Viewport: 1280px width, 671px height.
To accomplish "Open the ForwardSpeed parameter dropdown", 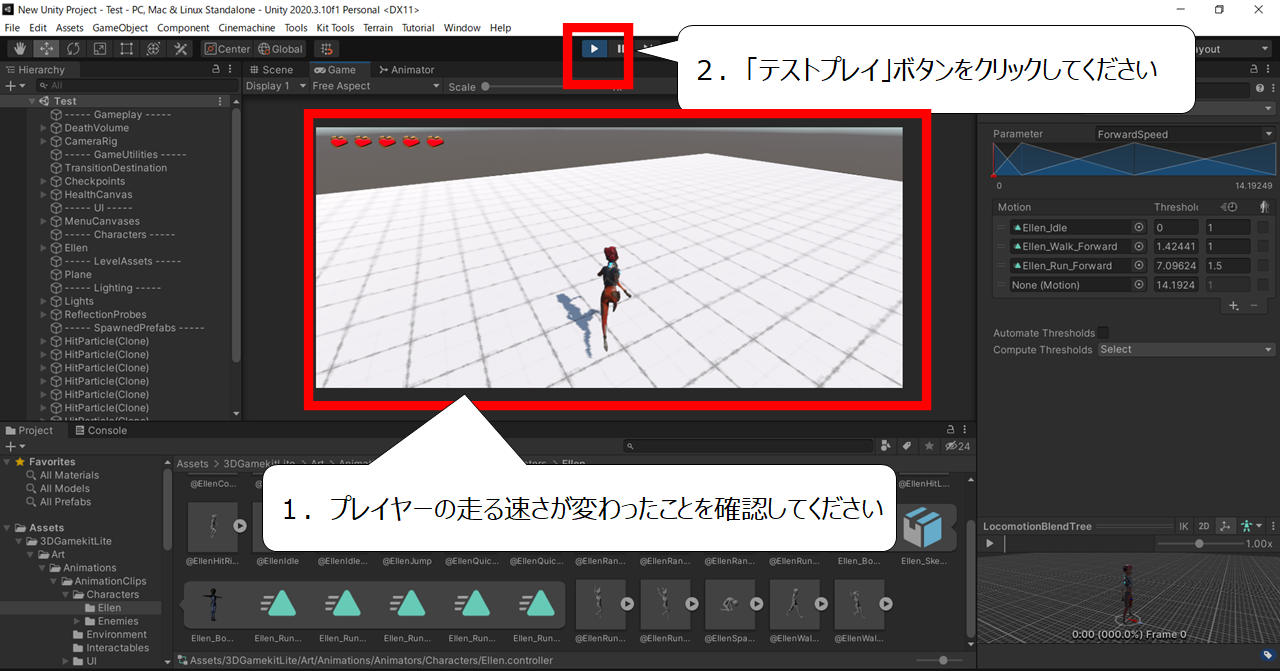I will click(1184, 134).
